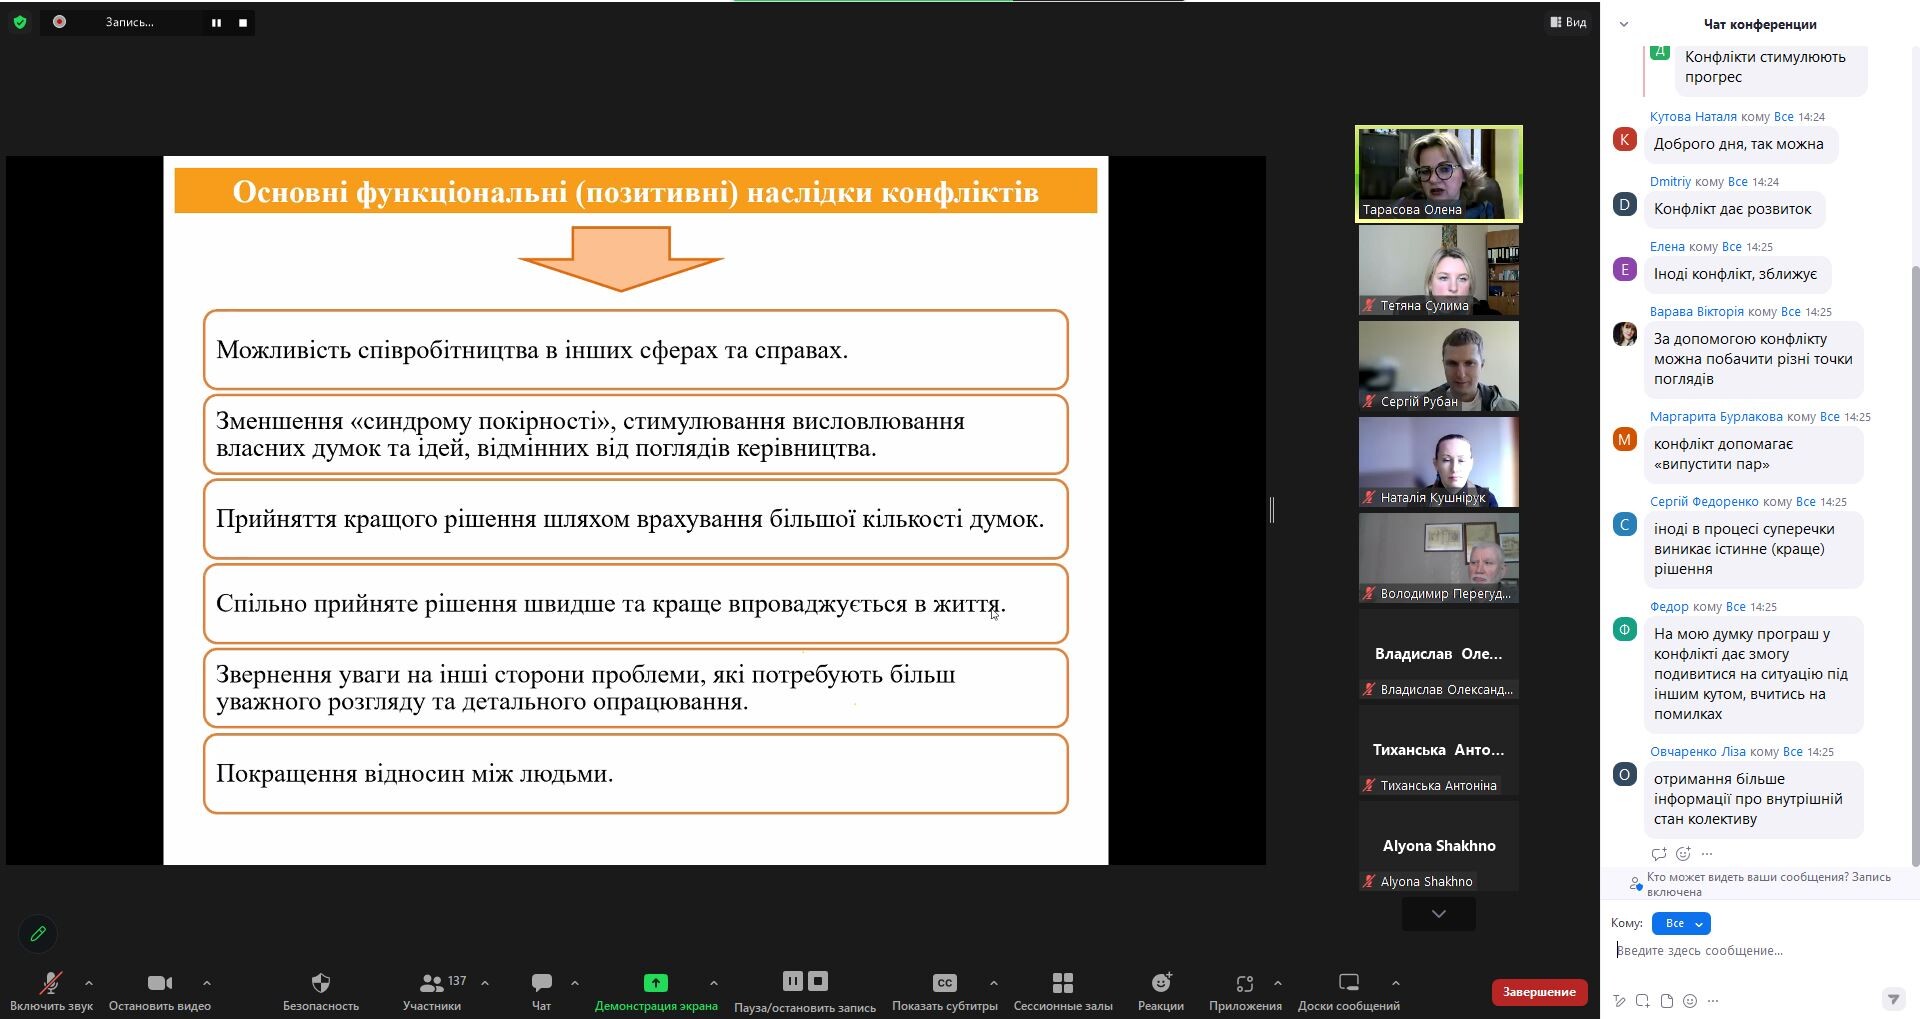Open Приложения apps icon
1920x1019 pixels.
(1245, 983)
